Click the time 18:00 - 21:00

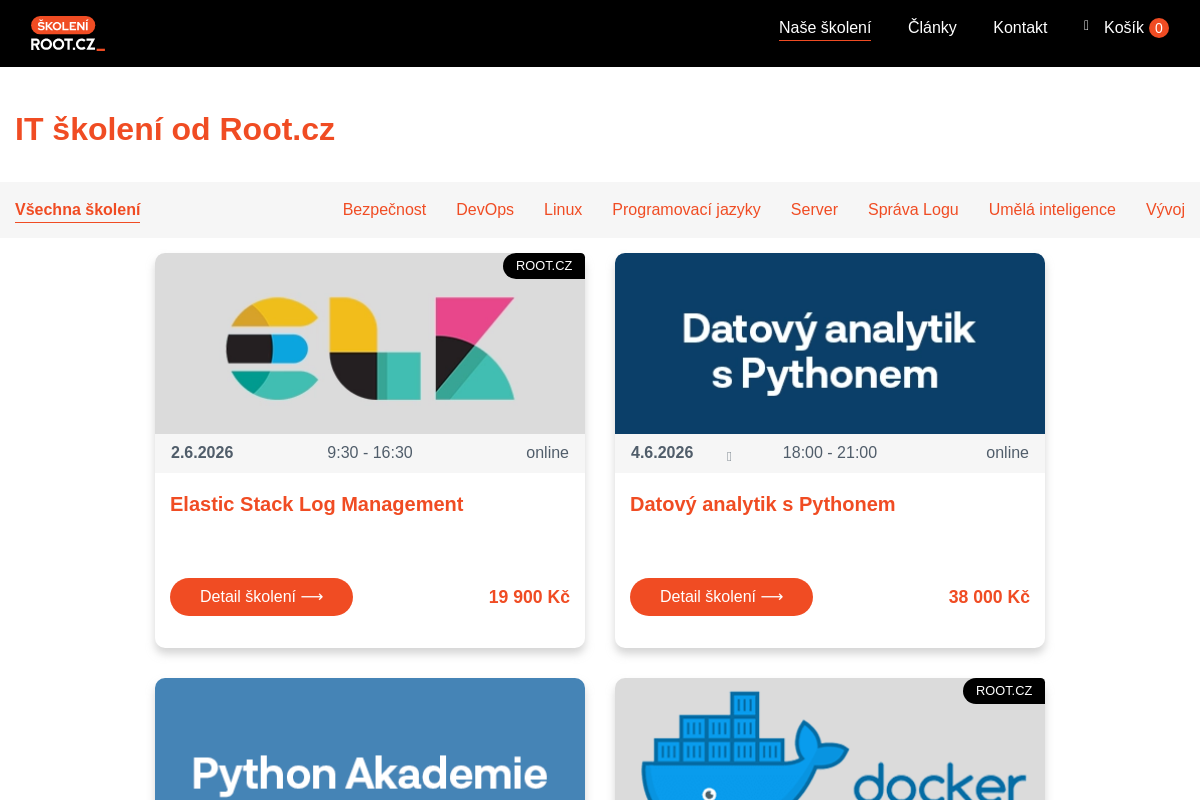coord(830,453)
